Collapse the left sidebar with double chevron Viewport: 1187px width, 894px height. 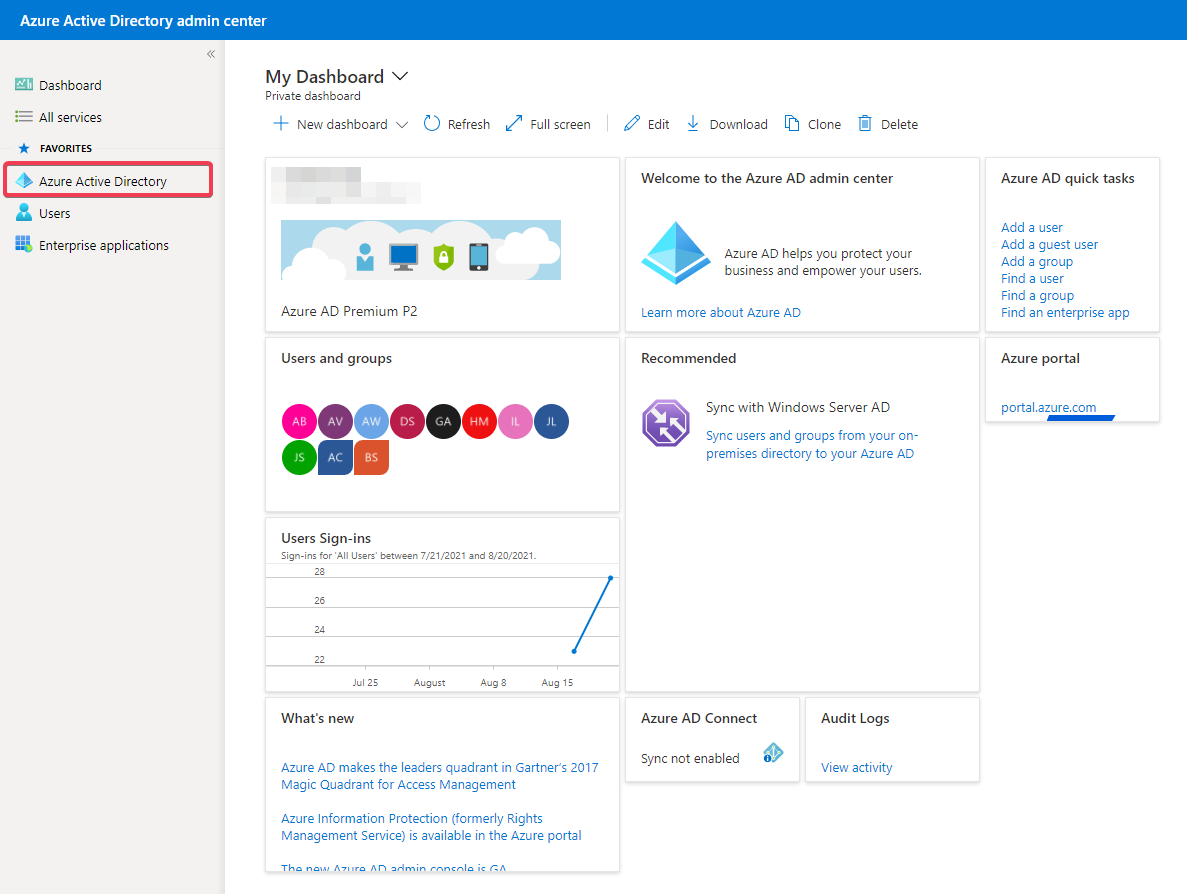[x=211, y=54]
